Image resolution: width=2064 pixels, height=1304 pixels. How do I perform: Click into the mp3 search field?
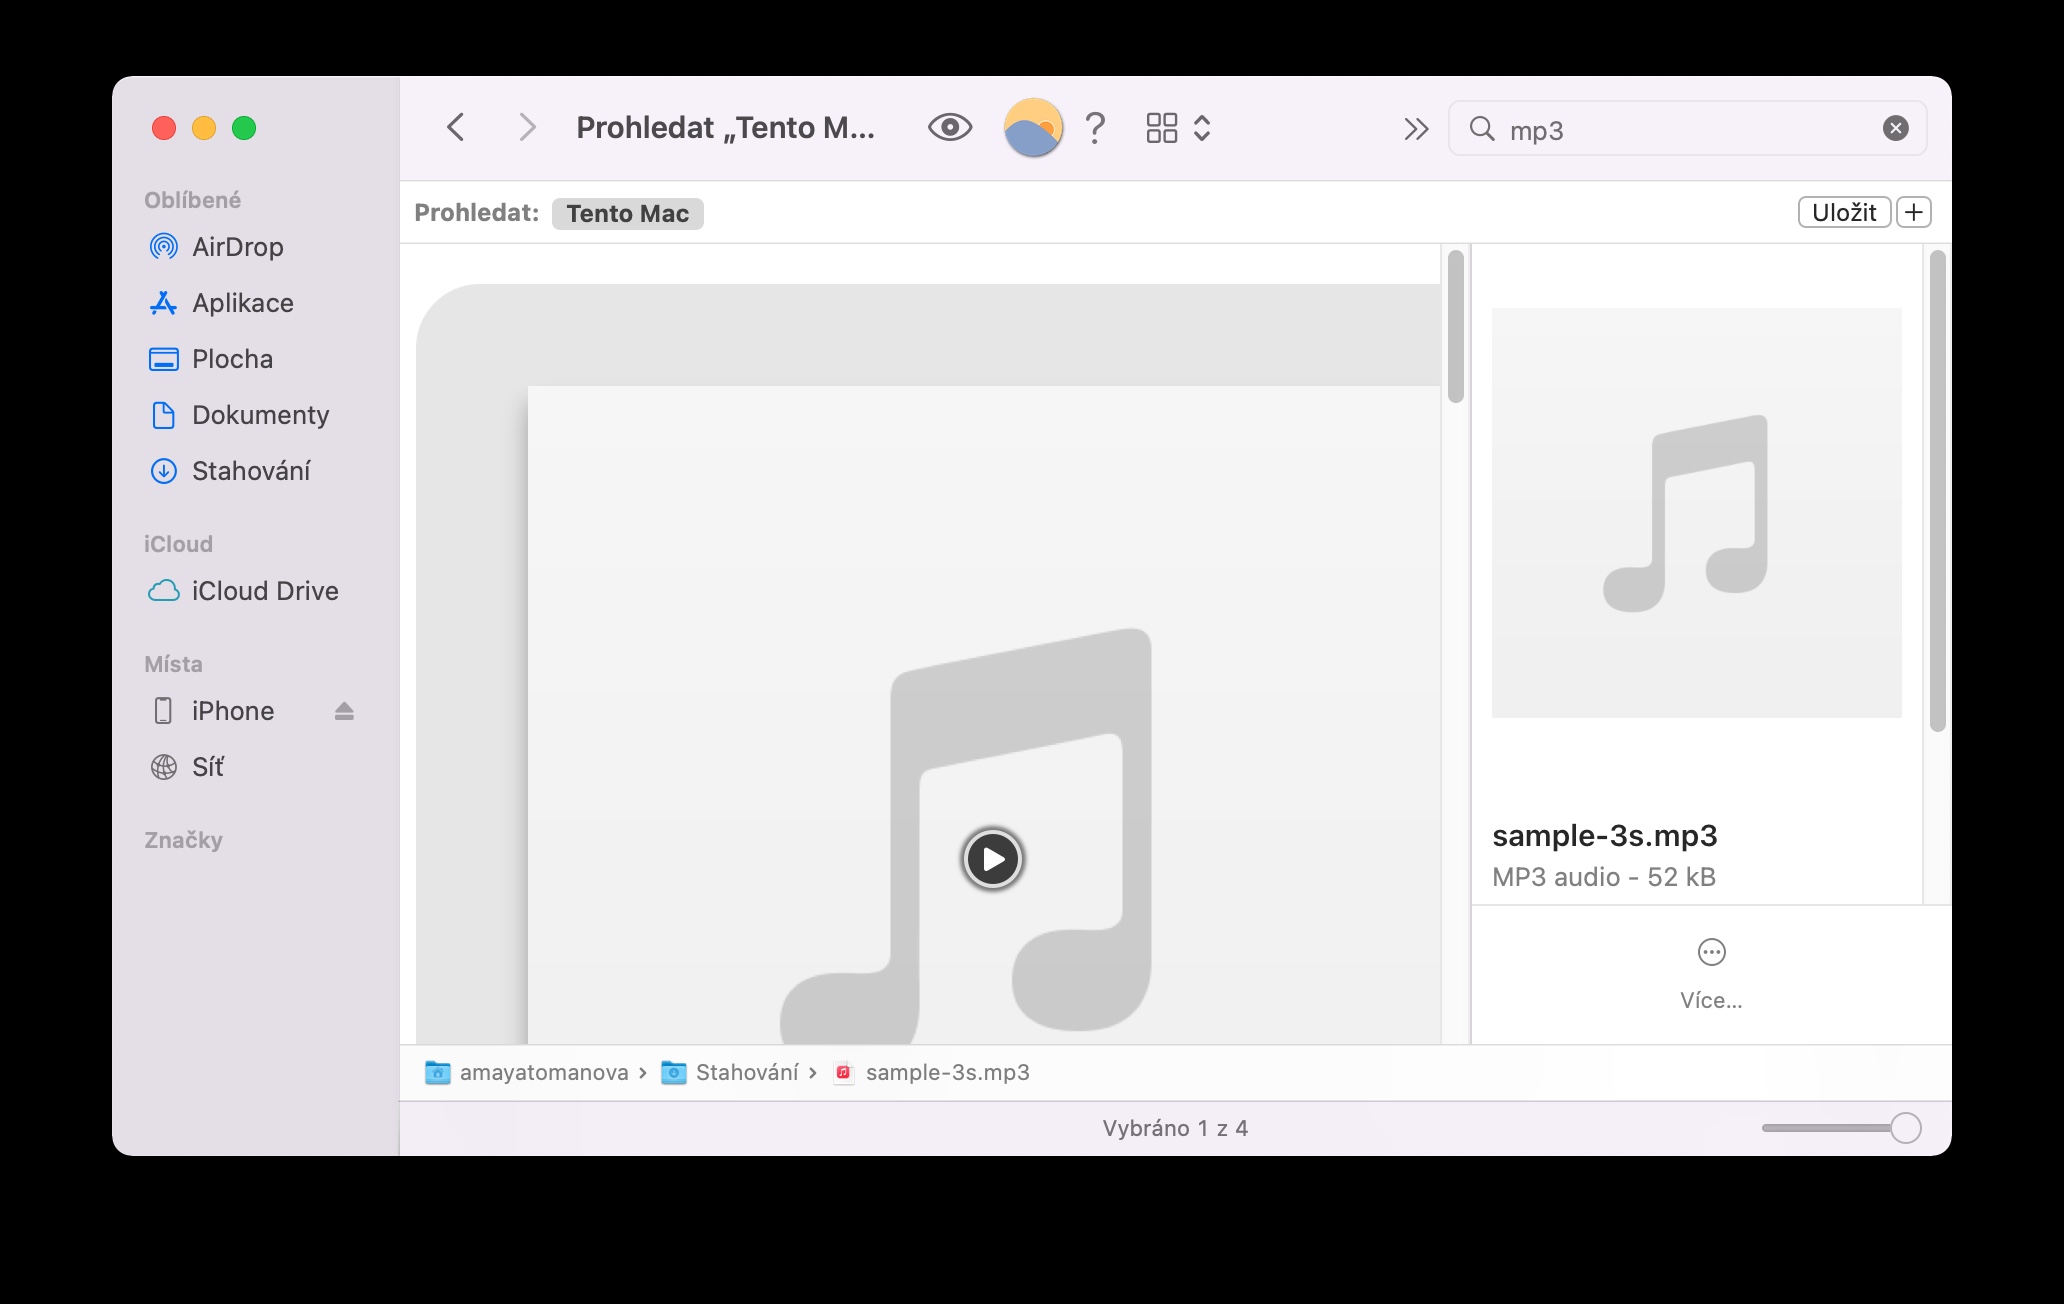click(x=1680, y=129)
